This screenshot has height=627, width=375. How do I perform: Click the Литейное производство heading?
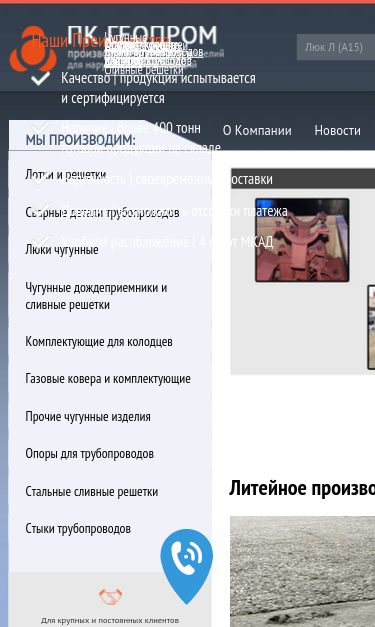pos(302,488)
